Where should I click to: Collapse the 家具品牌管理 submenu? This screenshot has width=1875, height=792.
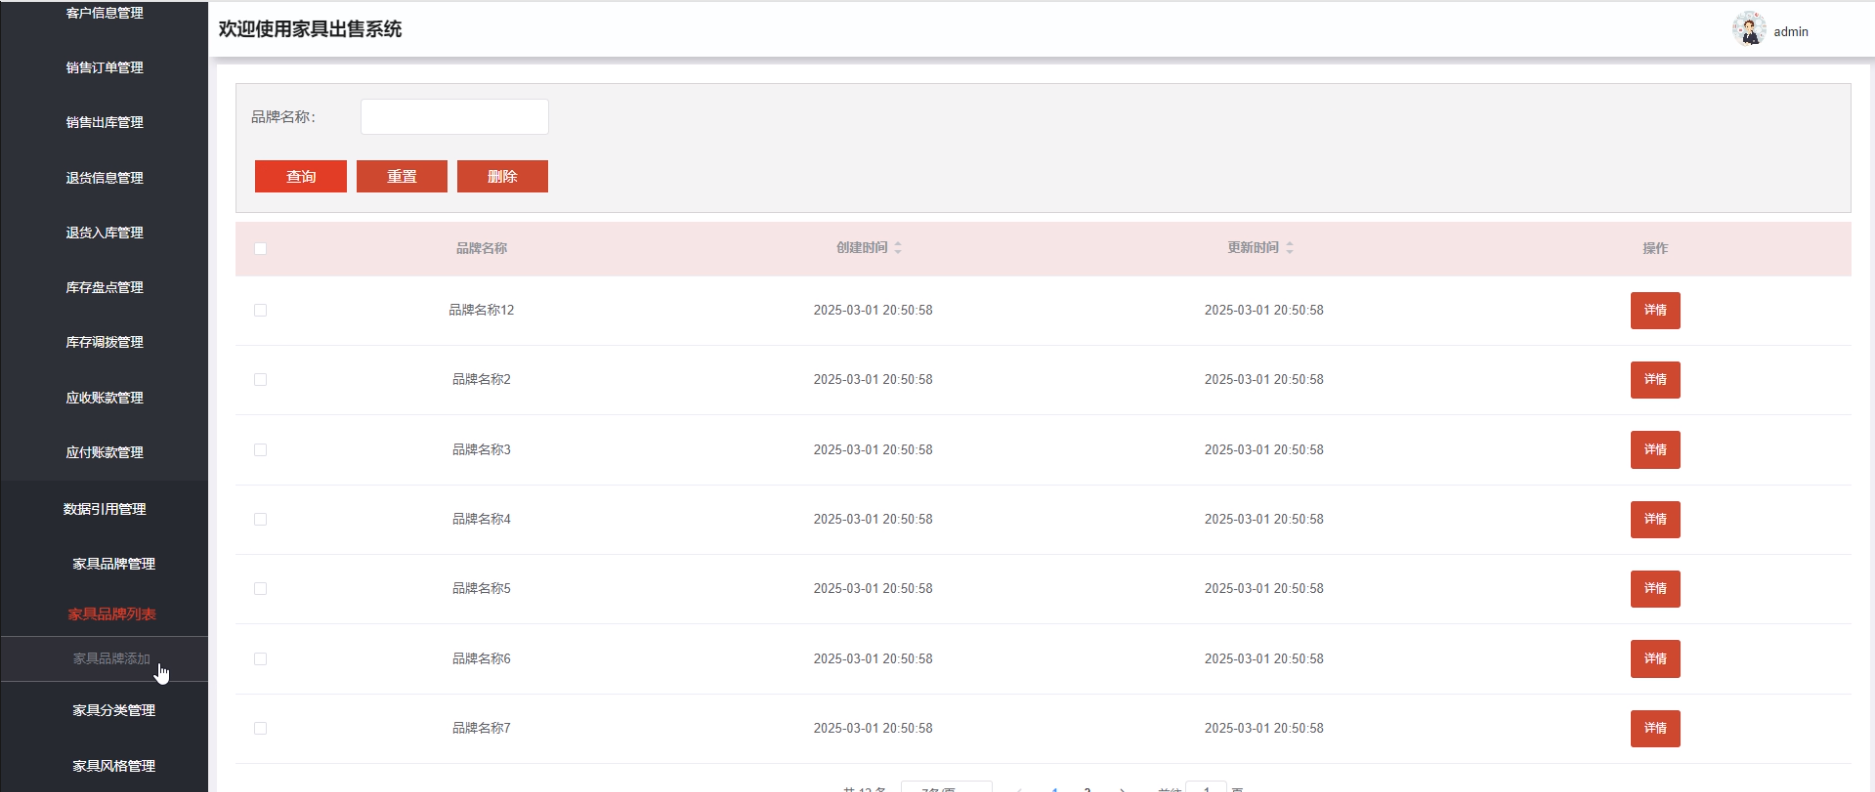pyautogui.click(x=113, y=564)
